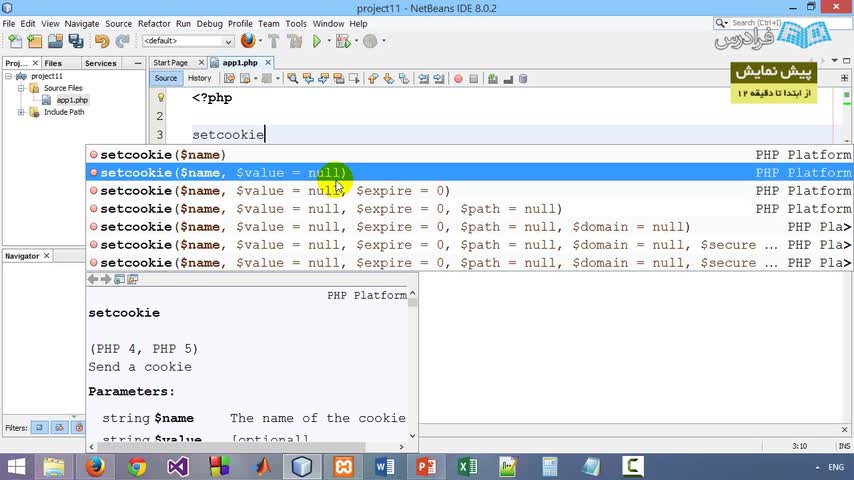Click the Clean and Build icon
The width and height of the screenshot is (854, 480).
295,41
